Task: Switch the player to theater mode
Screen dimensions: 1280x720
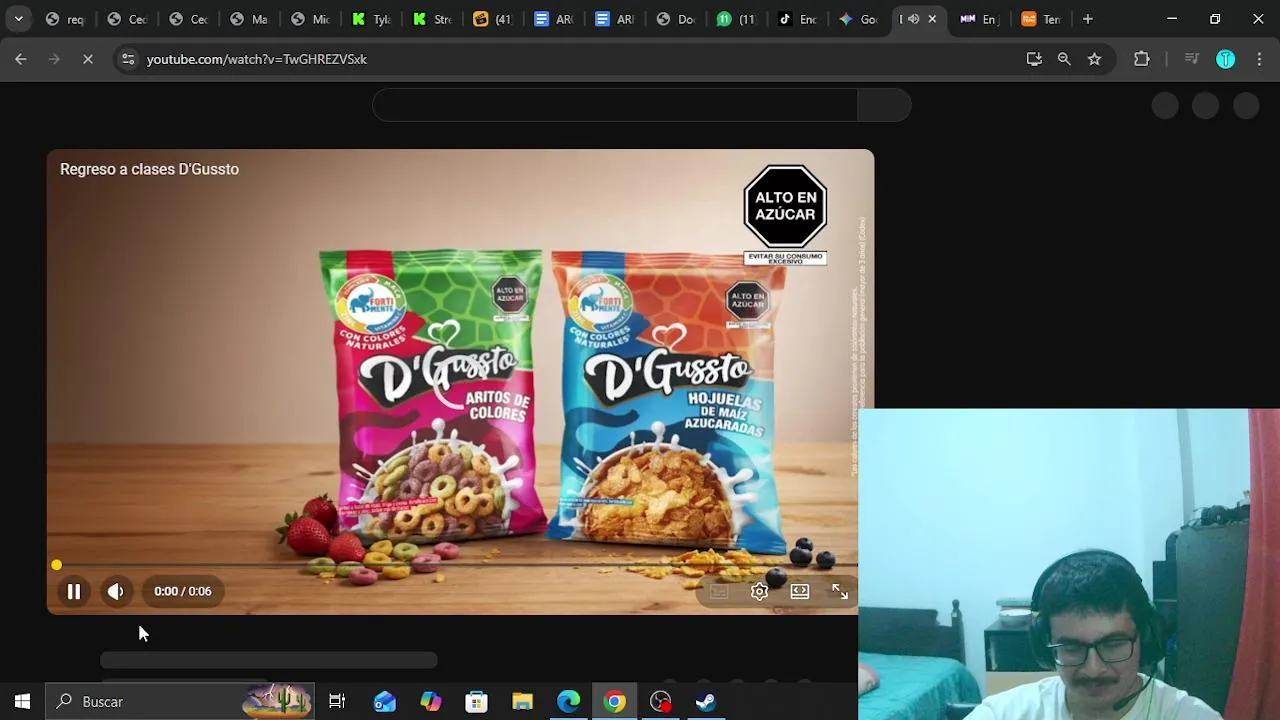Action: pyautogui.click(x=799, y=591)
